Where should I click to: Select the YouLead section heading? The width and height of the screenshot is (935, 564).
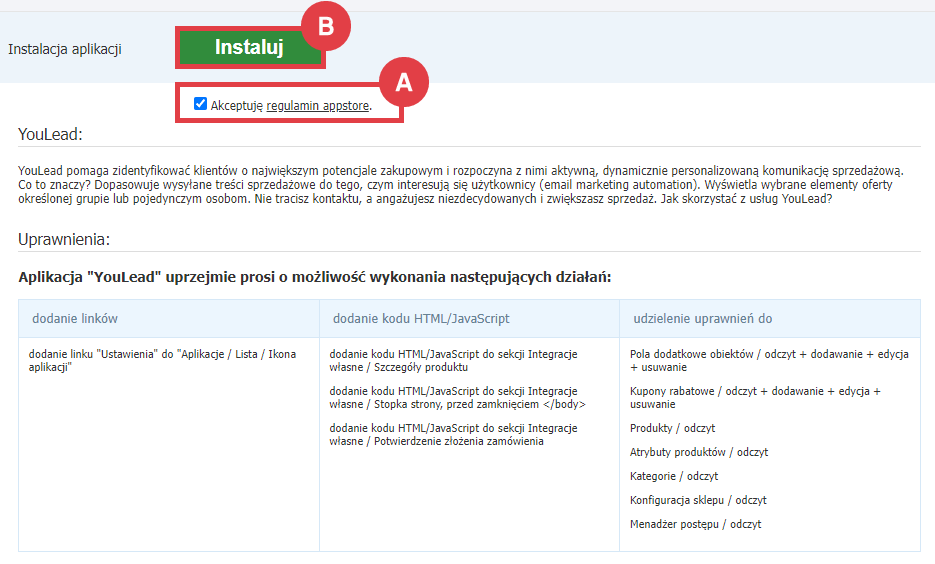click(x=50, y=134)
